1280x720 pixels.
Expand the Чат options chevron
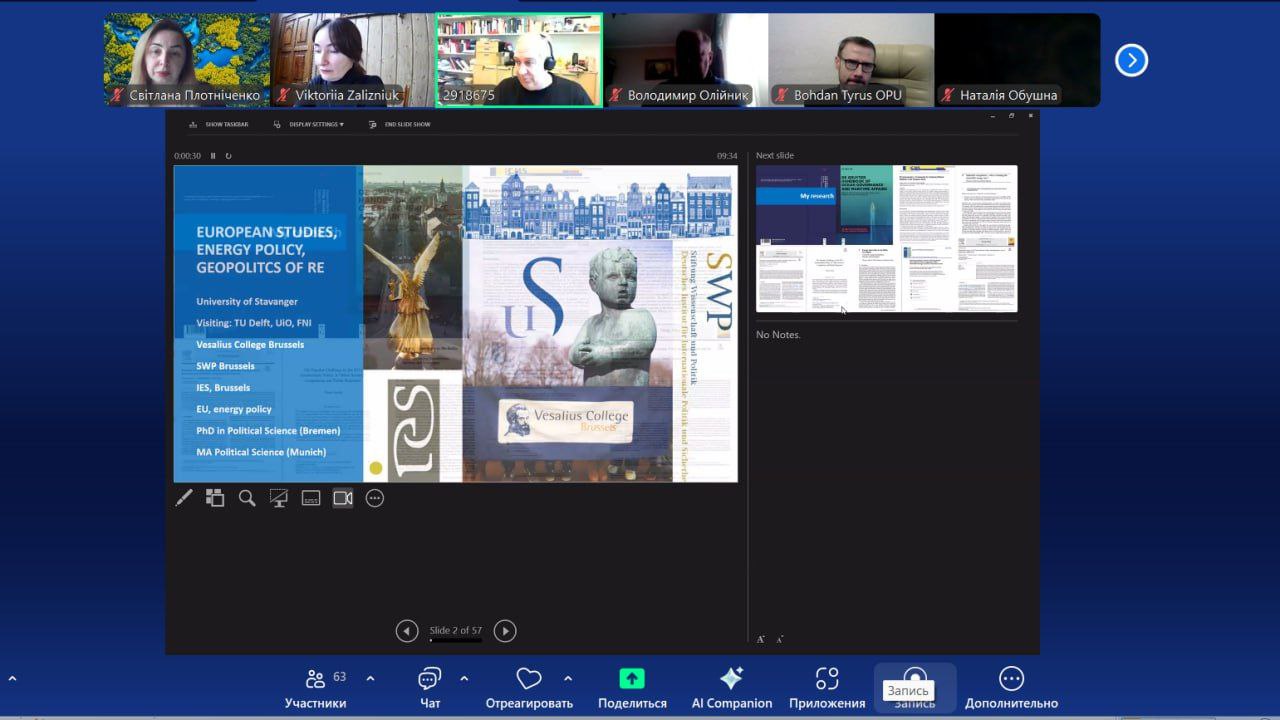(x=464, y=678)
